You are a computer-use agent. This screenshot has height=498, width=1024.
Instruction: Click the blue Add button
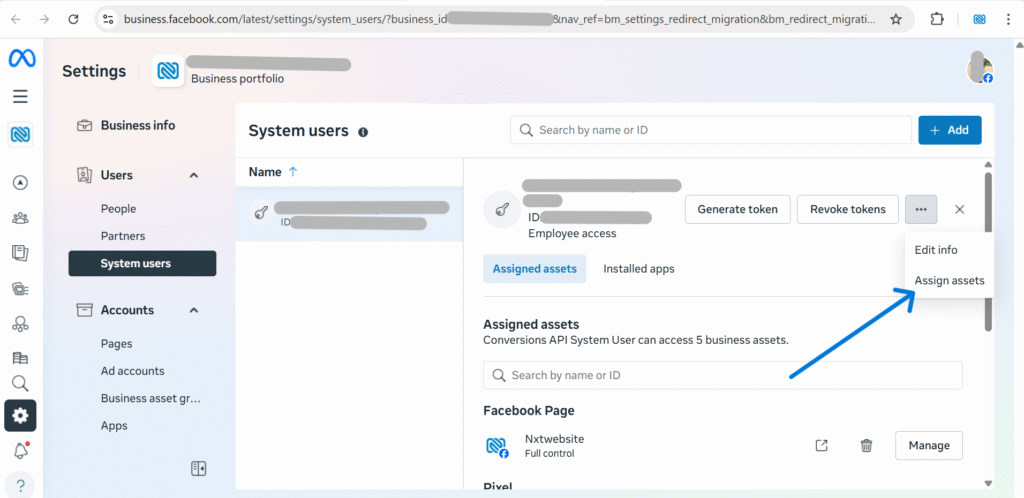point(949,130)
